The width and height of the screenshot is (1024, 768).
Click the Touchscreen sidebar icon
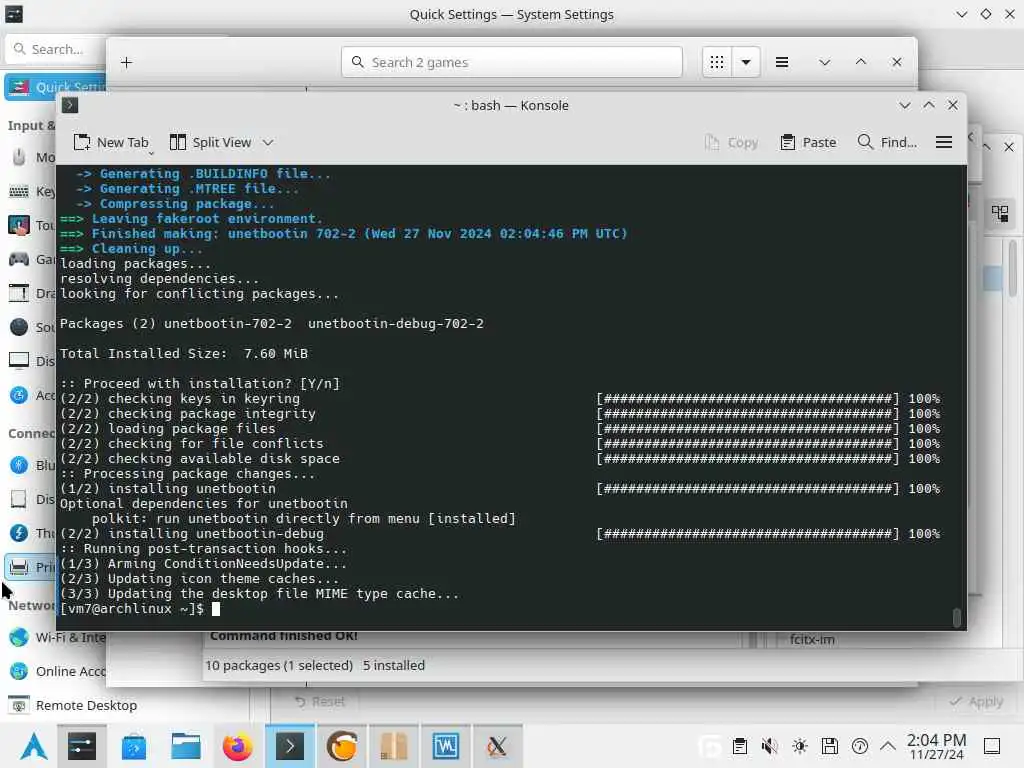19,225
